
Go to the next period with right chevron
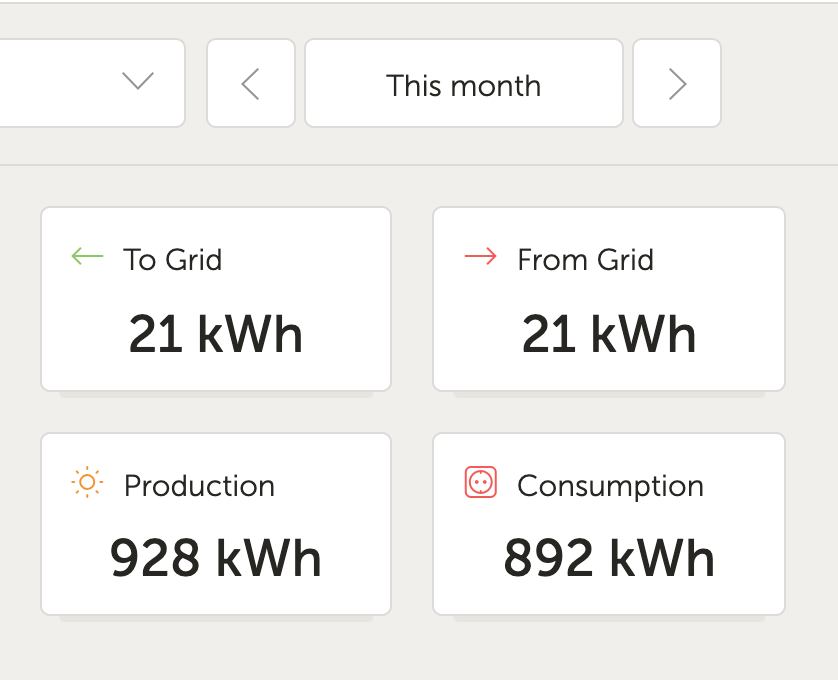pyautogui.click(x=677, y=83)
